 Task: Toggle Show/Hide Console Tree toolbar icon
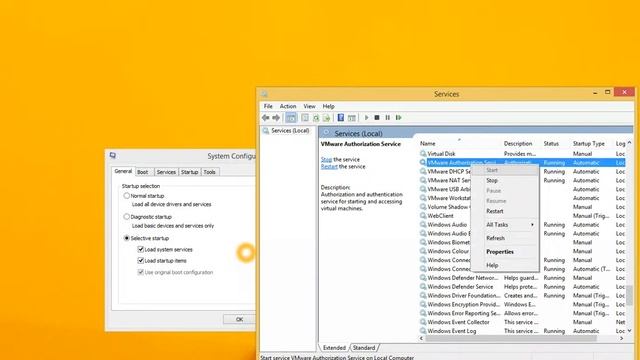click(291, 118)
